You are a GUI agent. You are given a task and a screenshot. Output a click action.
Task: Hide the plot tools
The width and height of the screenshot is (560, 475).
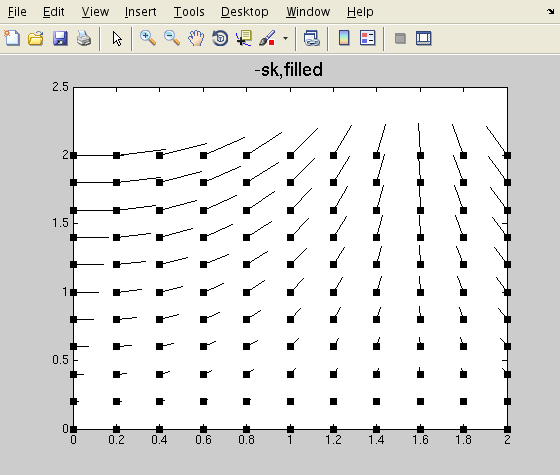[400, 38]
